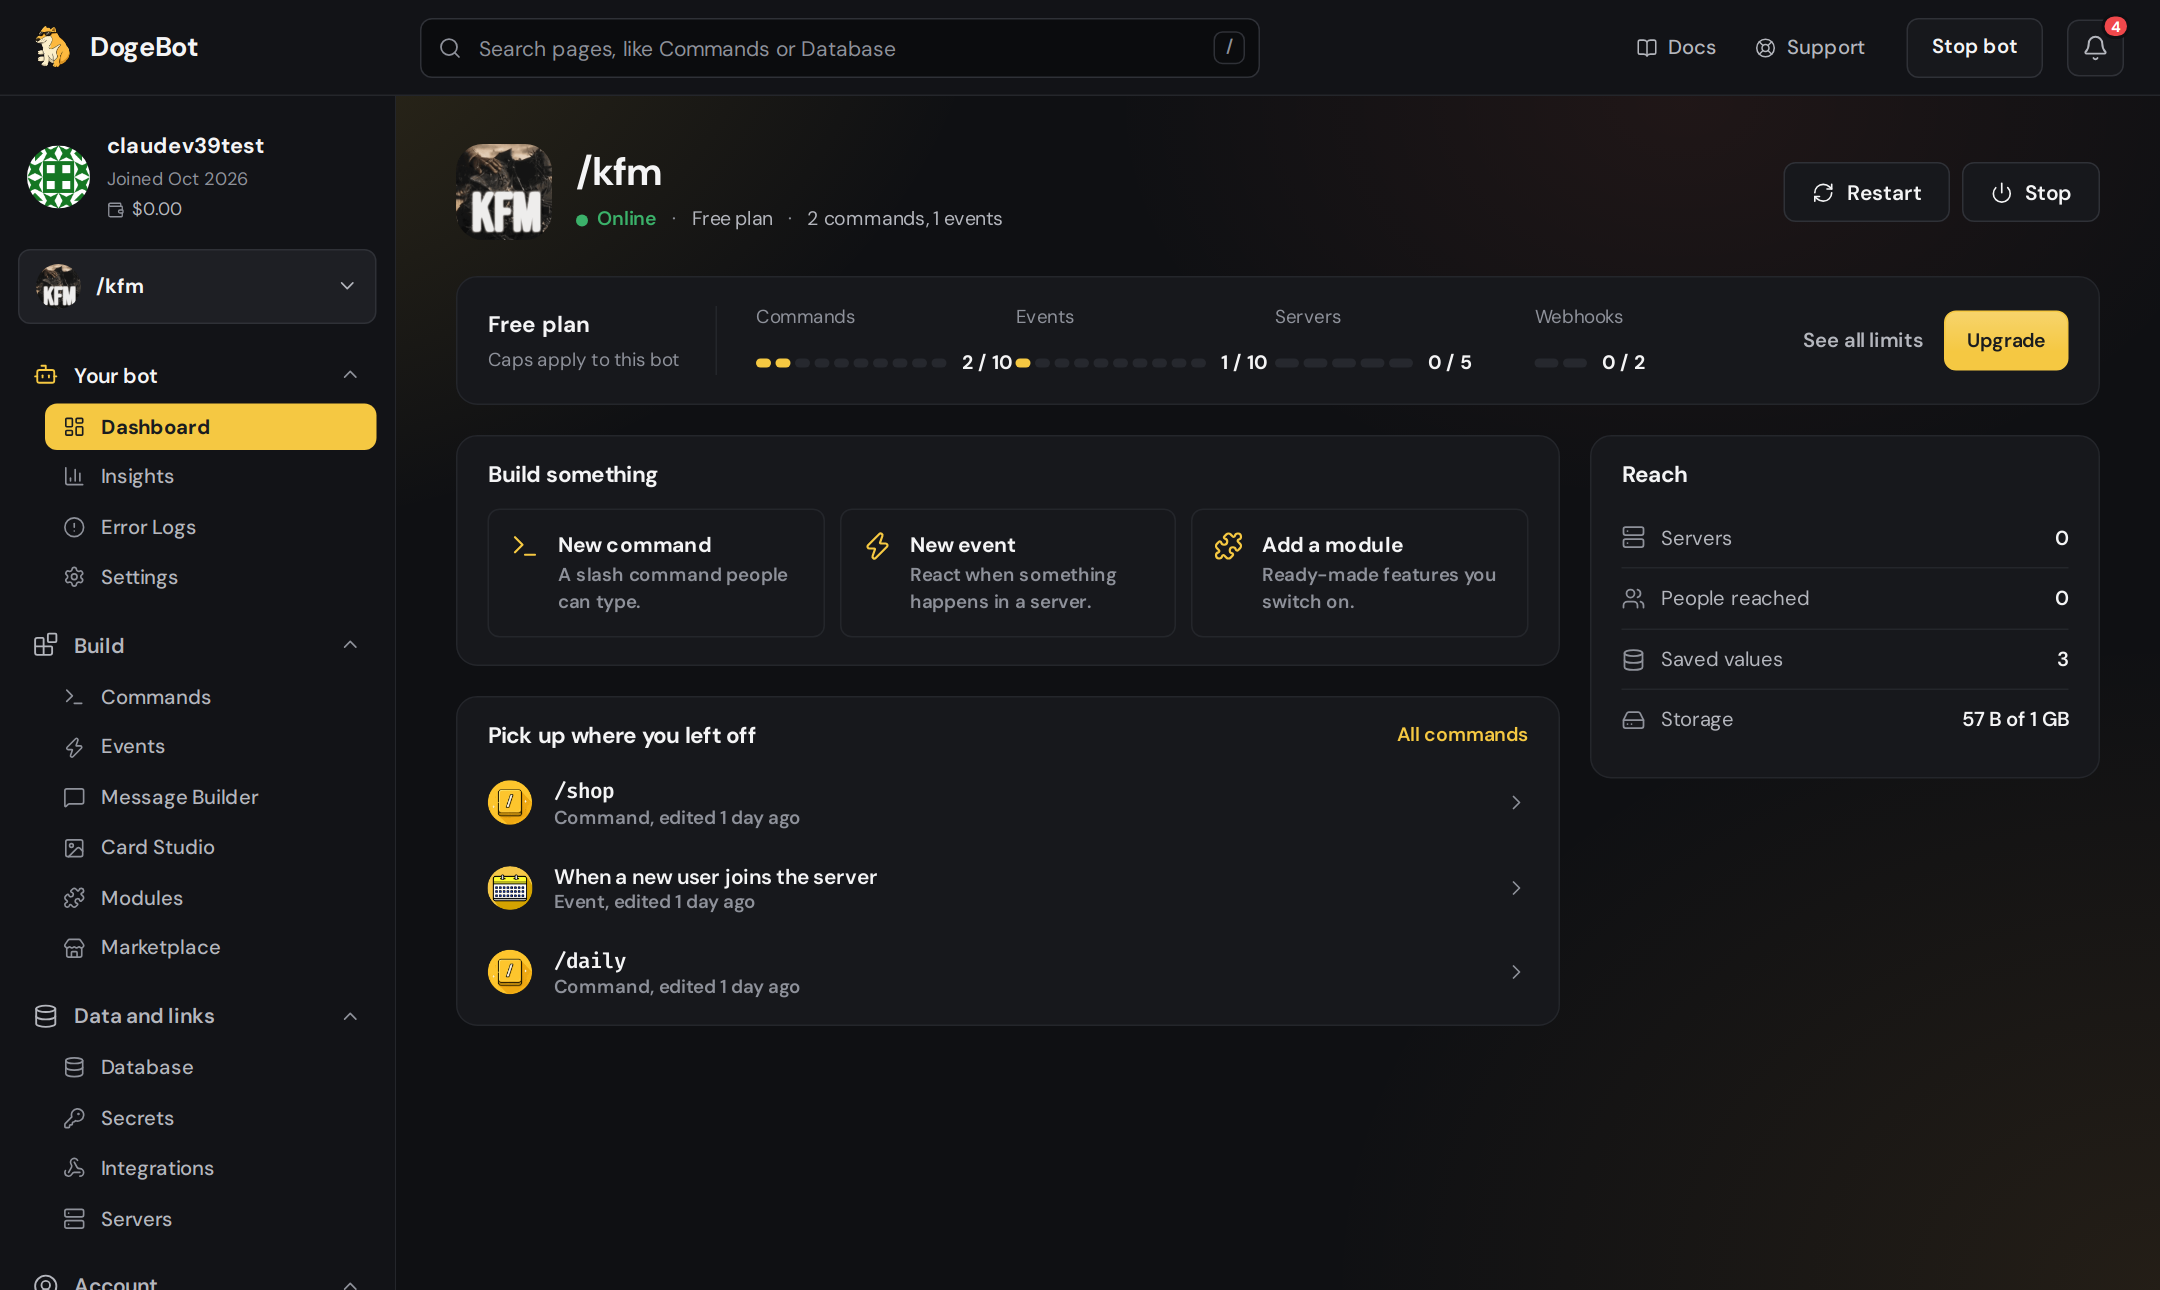Collapse the Your bot section
Viewport: 2160px width, 1290px height.
point(350,375)
